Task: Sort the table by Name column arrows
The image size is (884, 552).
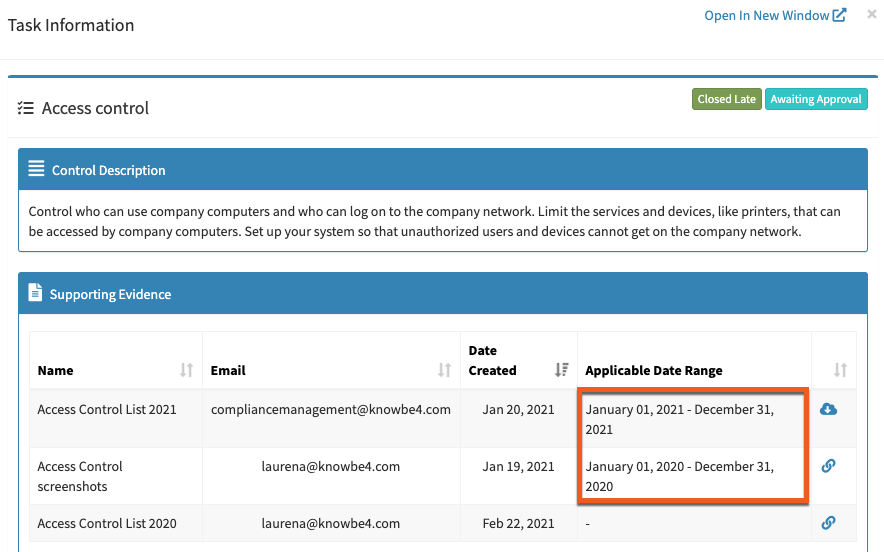Action: (x=186, y=370)
